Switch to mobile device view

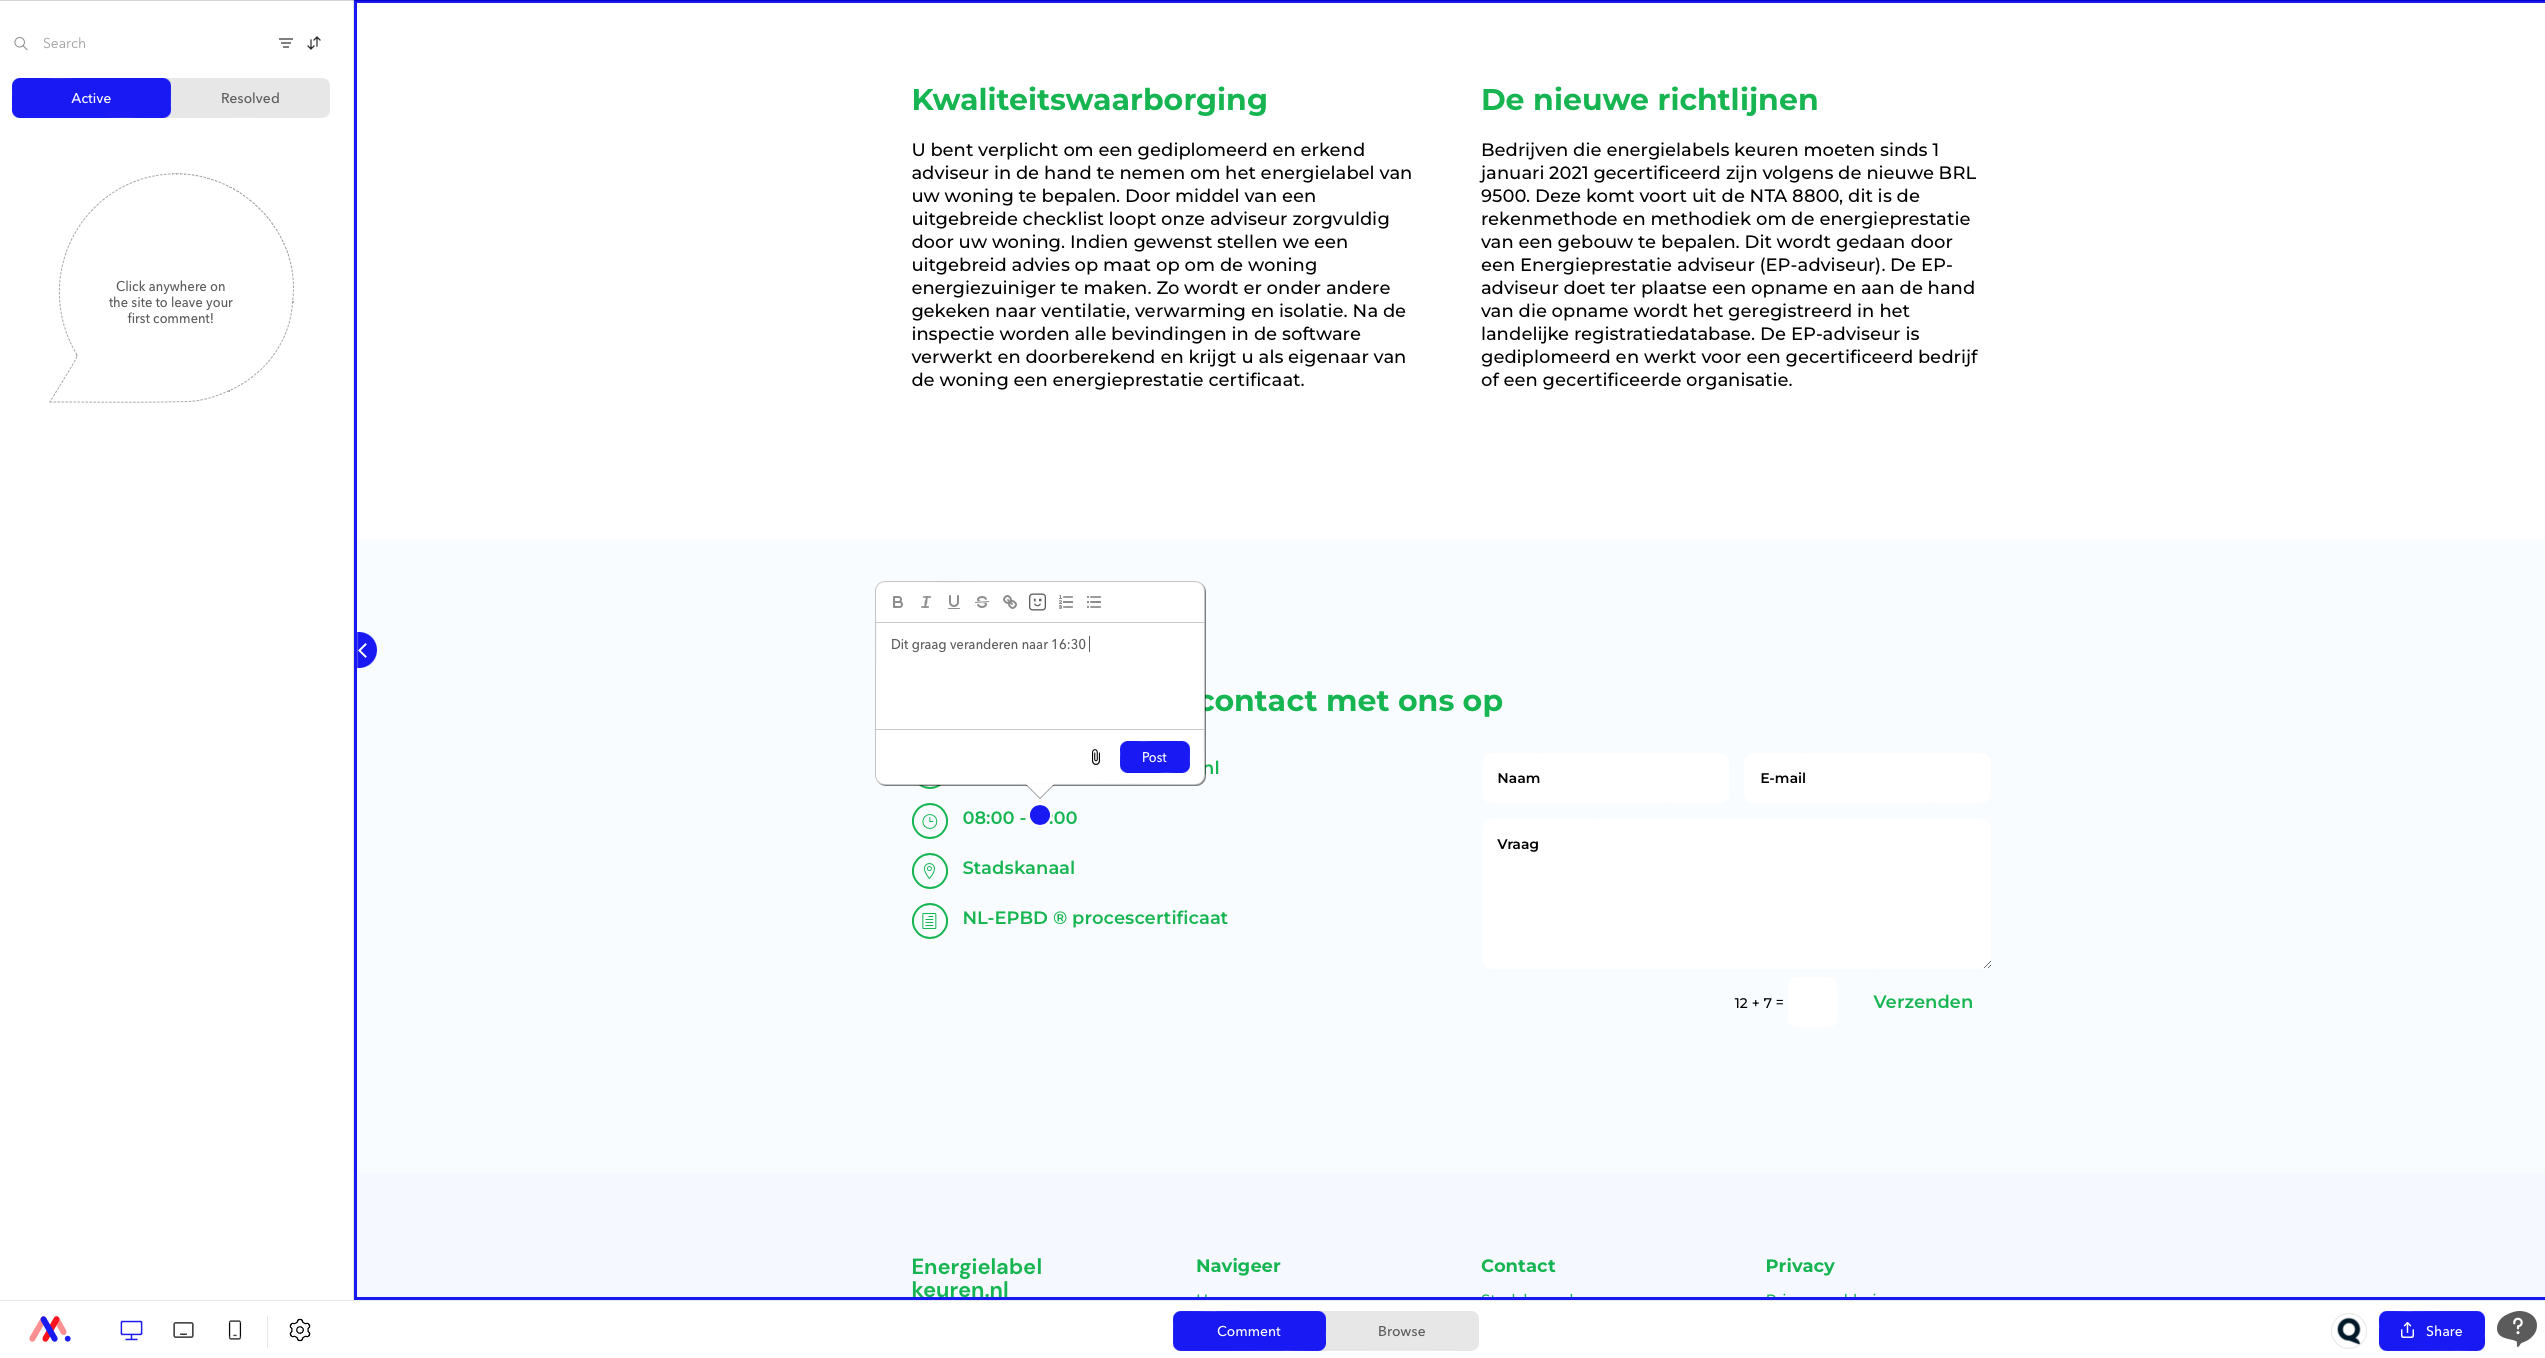(x=235, y=1330)
